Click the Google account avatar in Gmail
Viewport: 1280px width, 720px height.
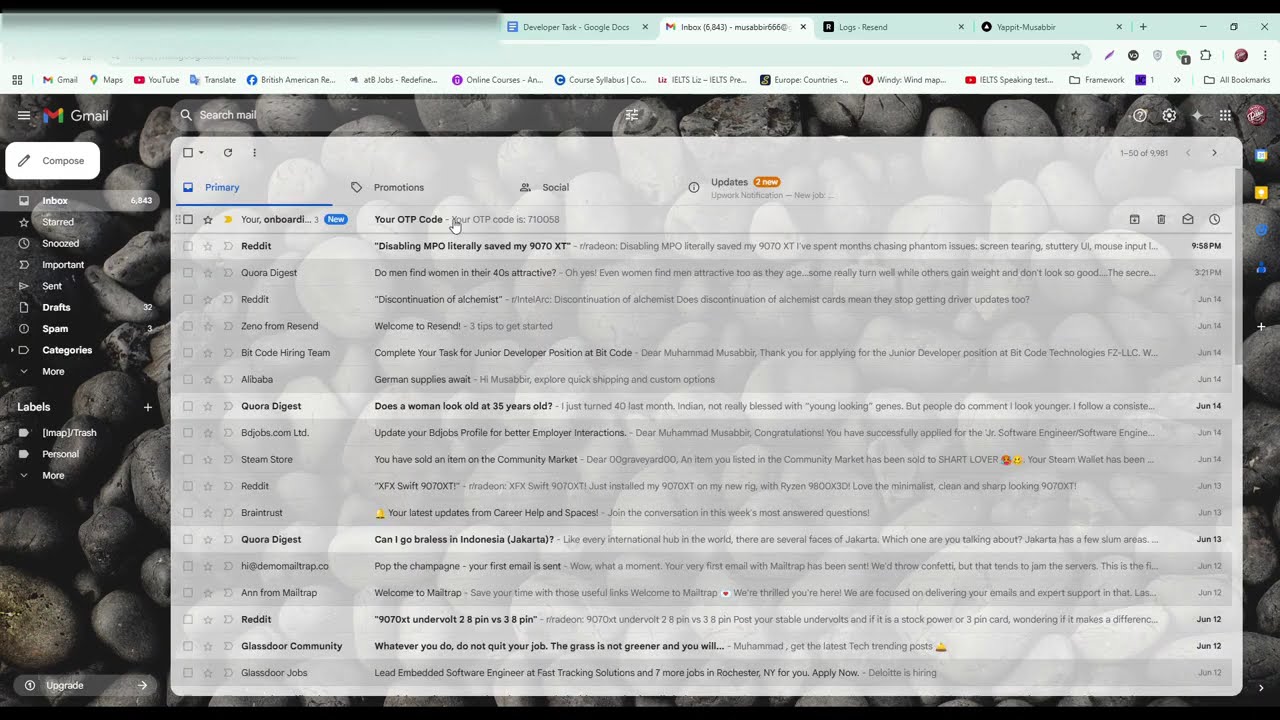coord(1255,115)
